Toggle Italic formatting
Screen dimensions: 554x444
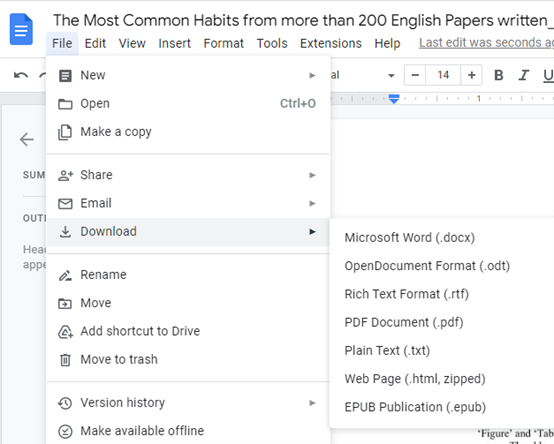[524, 75]
